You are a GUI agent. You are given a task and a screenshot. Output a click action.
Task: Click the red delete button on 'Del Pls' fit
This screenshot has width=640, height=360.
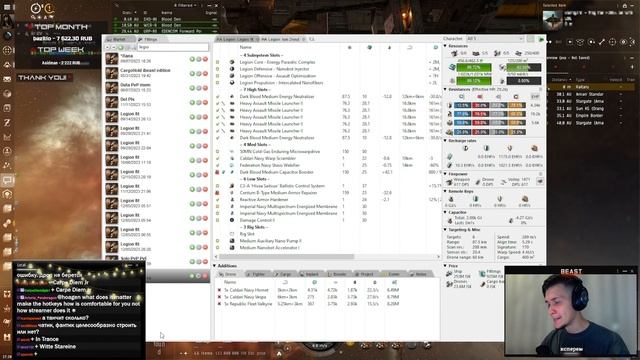[205, 102]
